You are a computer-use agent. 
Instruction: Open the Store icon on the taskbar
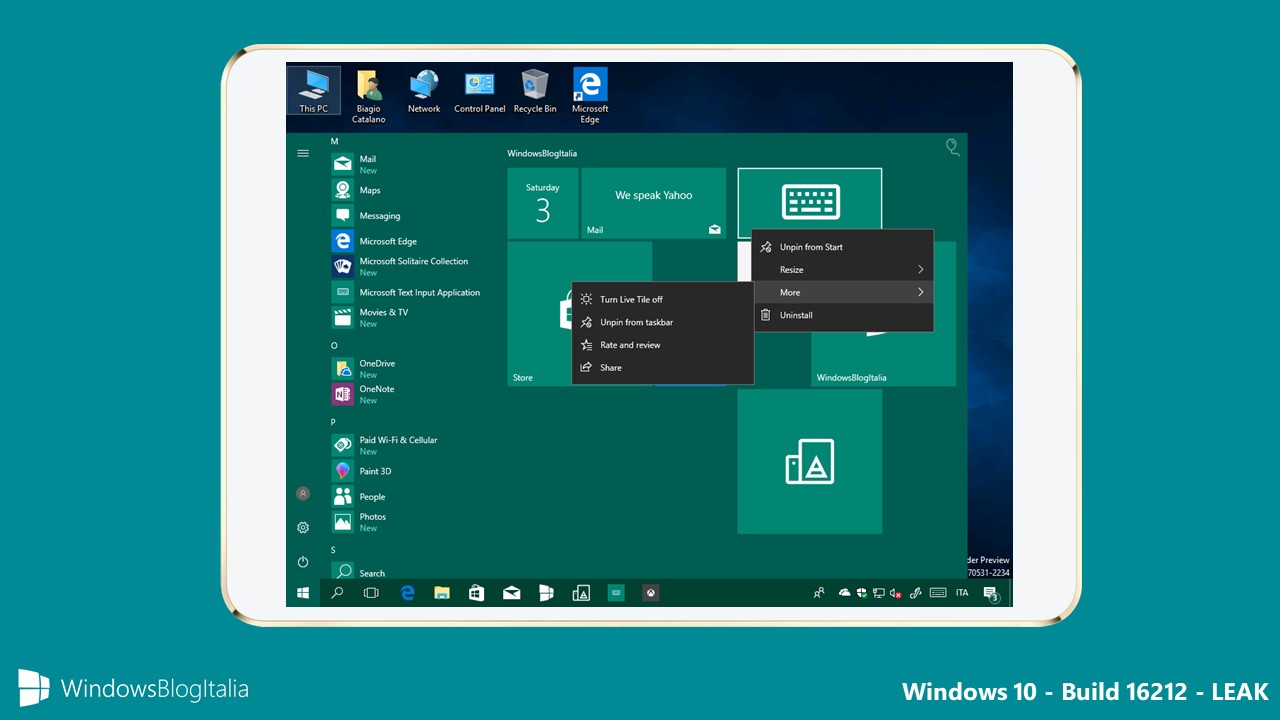pyautogui.click(x=476, y=593)
